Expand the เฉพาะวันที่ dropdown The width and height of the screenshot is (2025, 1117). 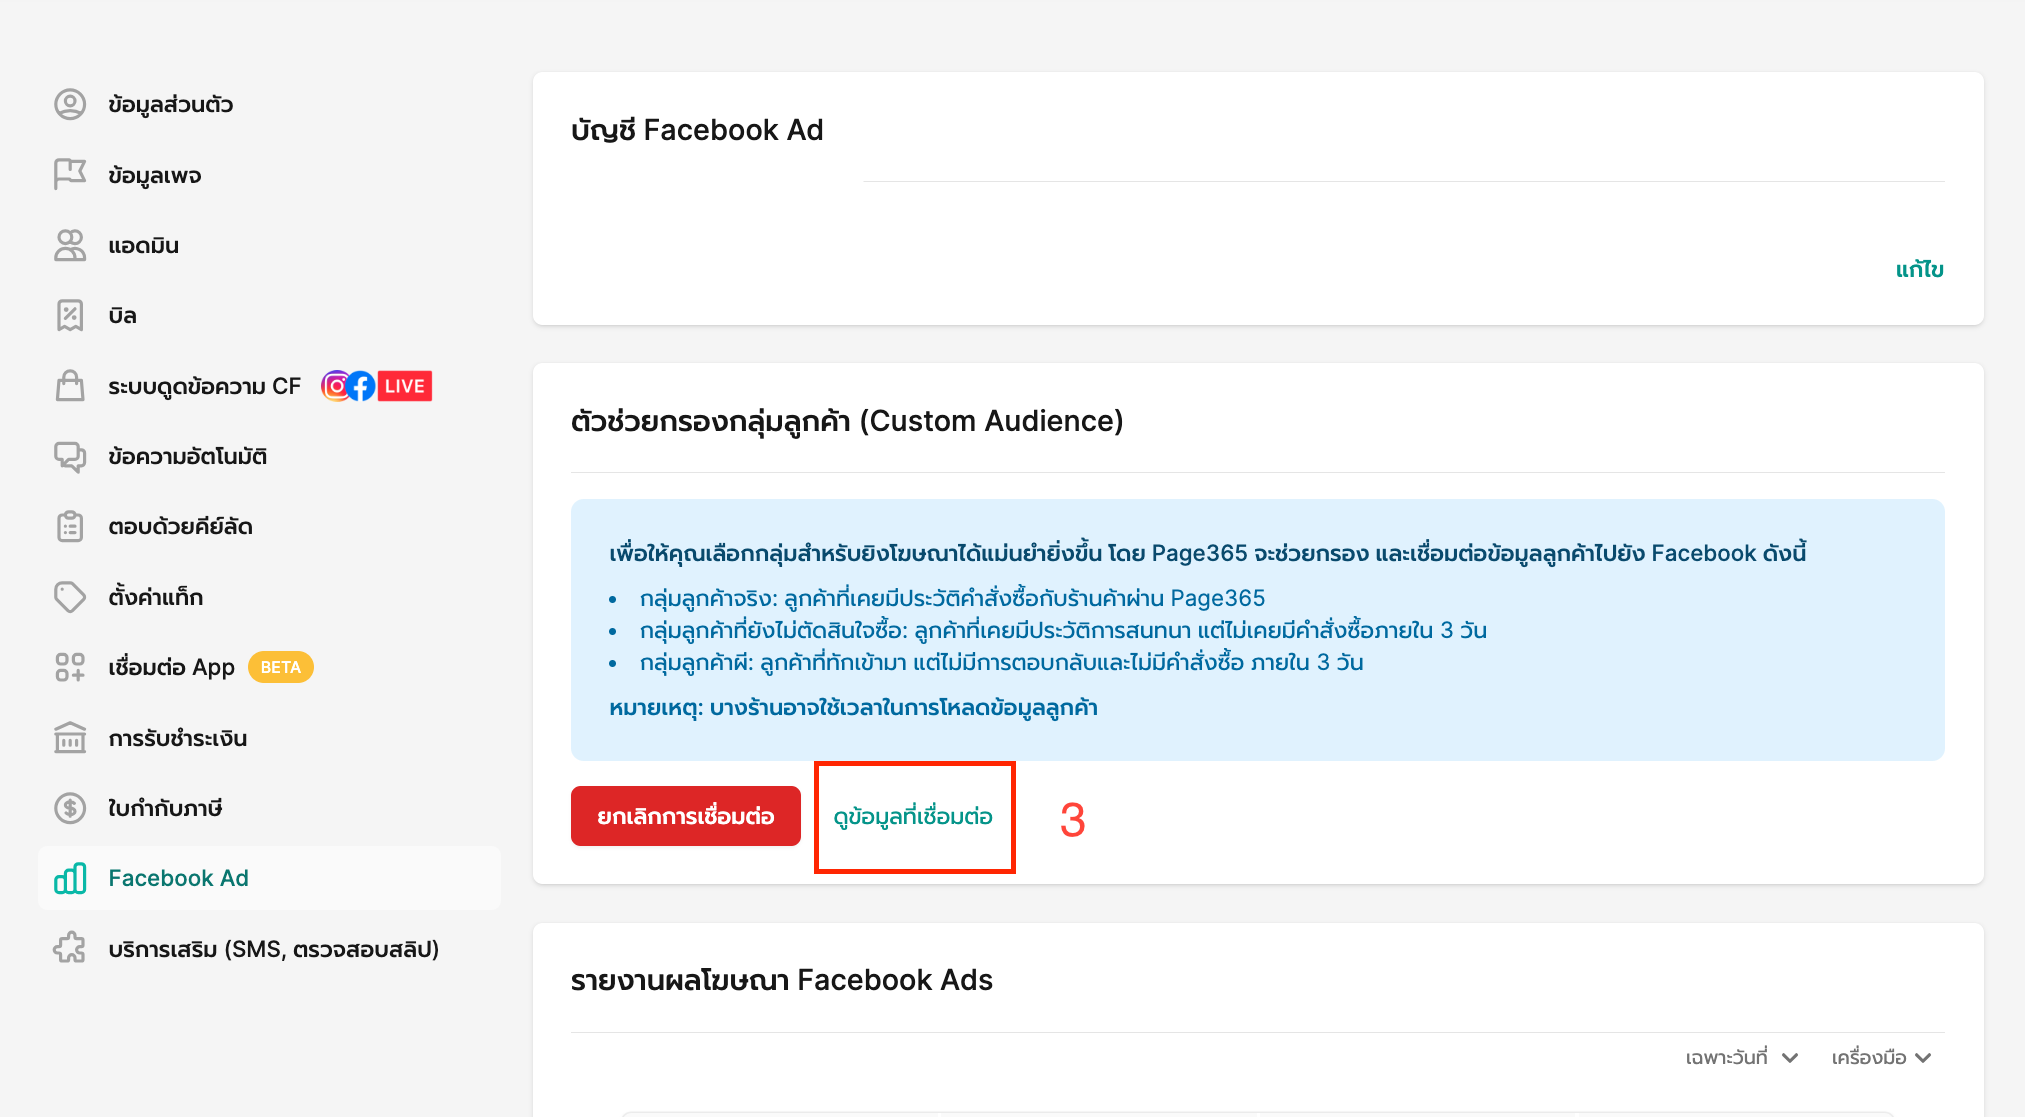[1741, 1057]
